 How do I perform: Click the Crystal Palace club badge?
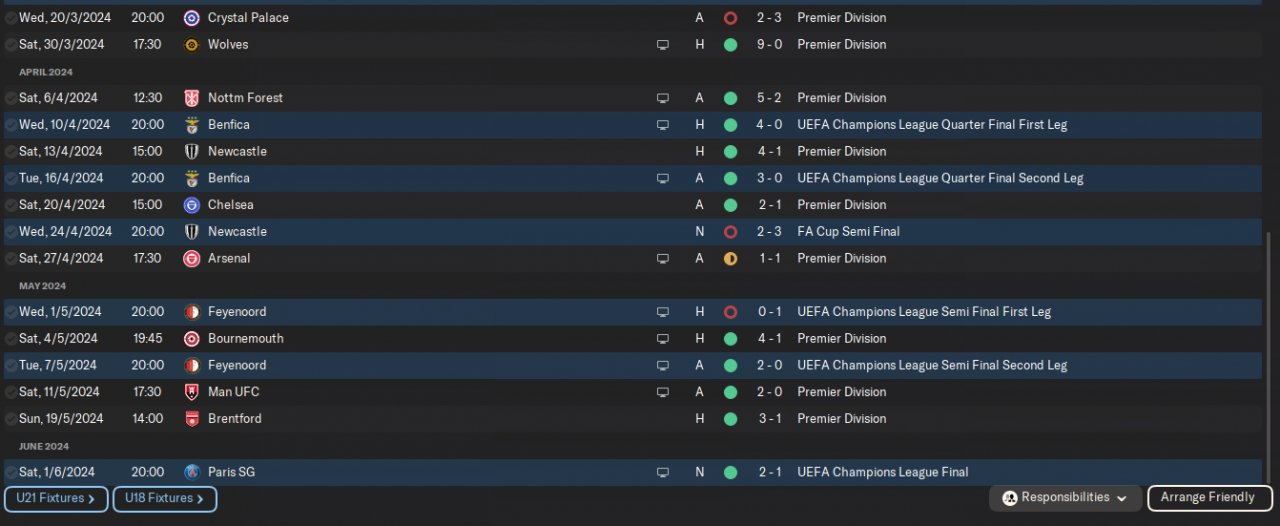point(192,18)
